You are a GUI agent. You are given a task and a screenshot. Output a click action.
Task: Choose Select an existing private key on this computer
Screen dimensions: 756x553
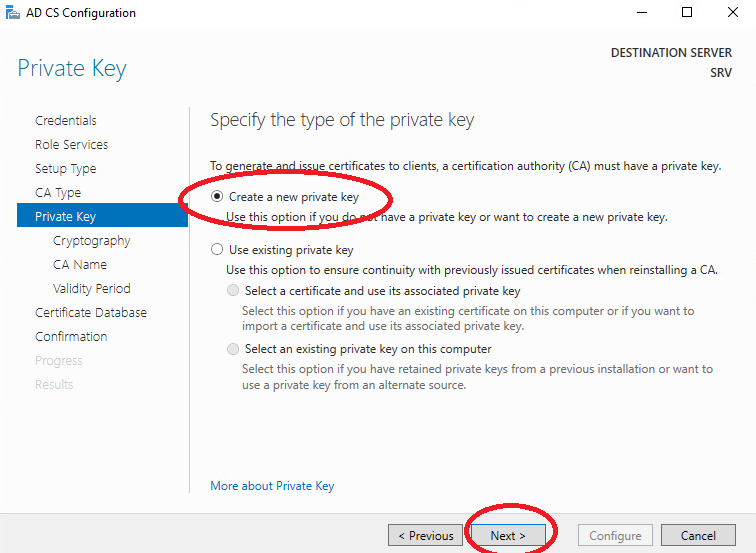point(233,349)
